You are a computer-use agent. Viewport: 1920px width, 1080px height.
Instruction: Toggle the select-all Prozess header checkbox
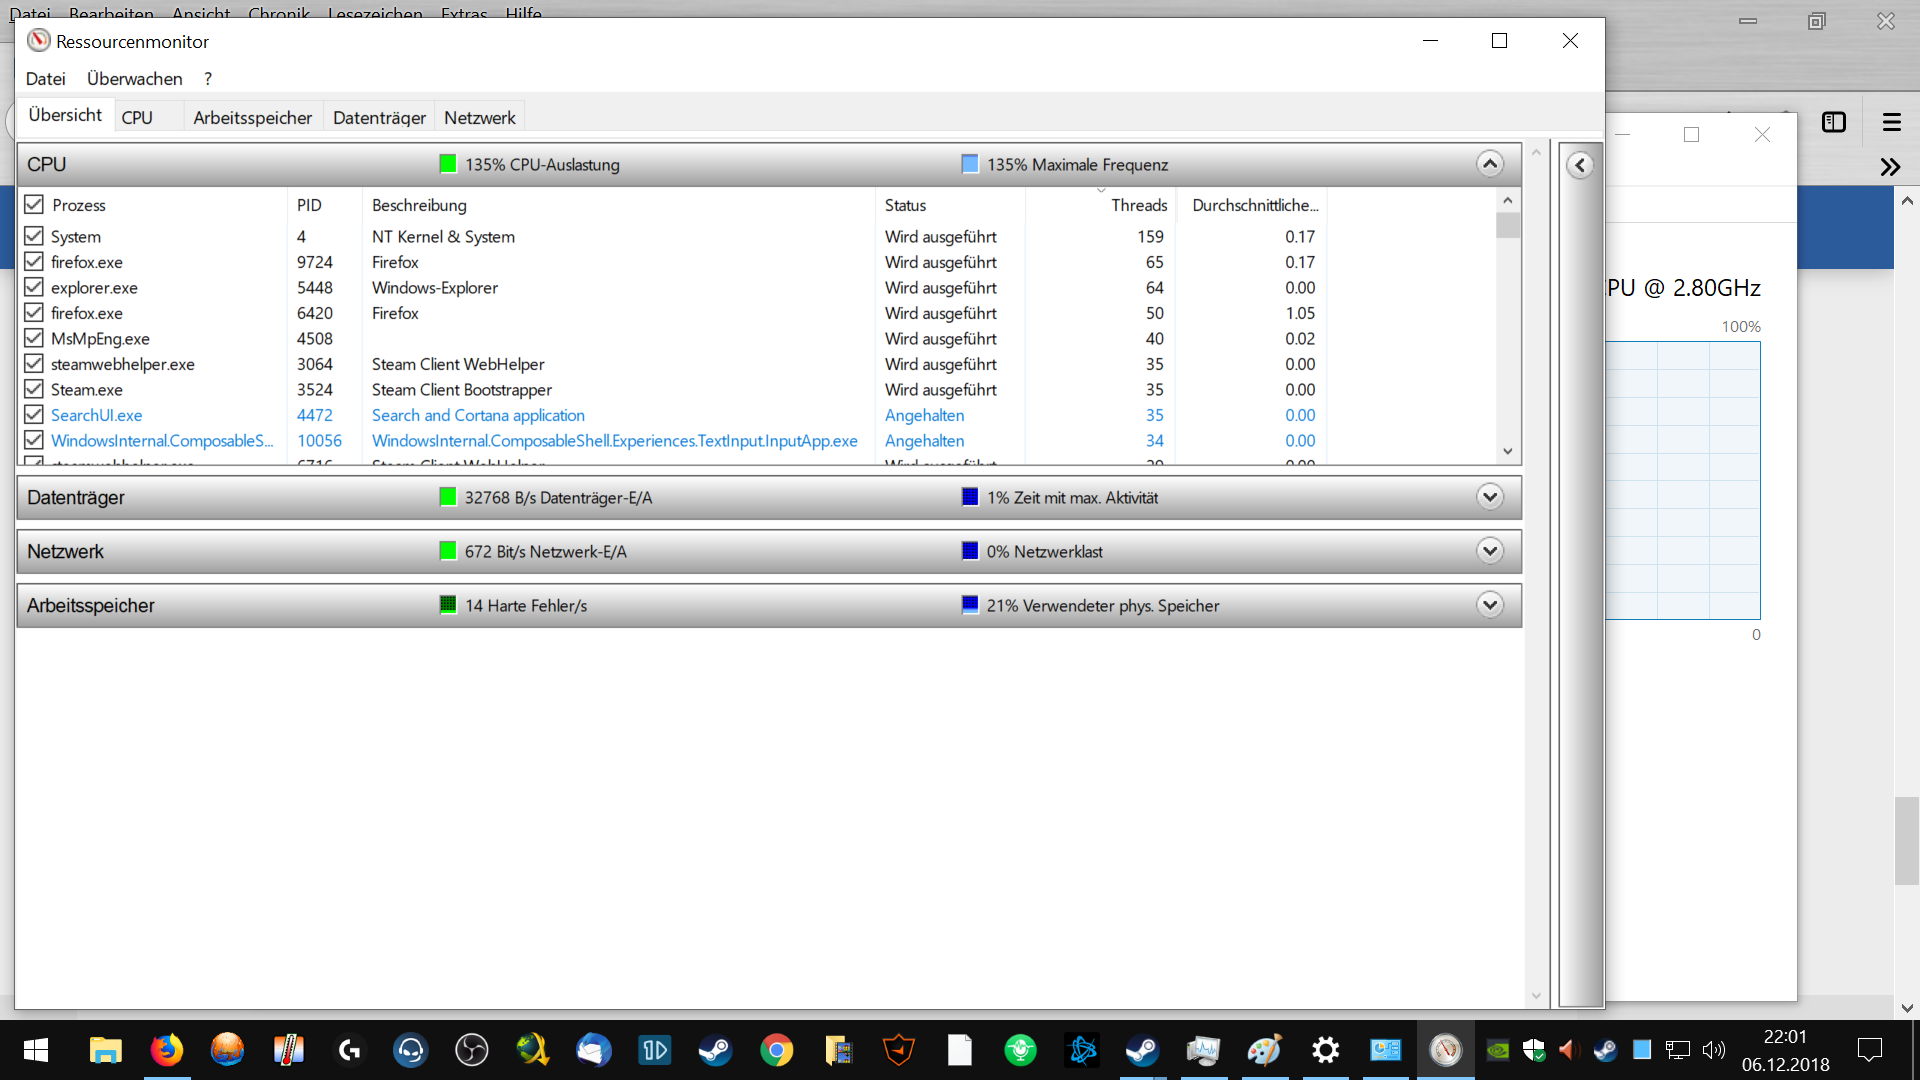(x=34, y=204)
